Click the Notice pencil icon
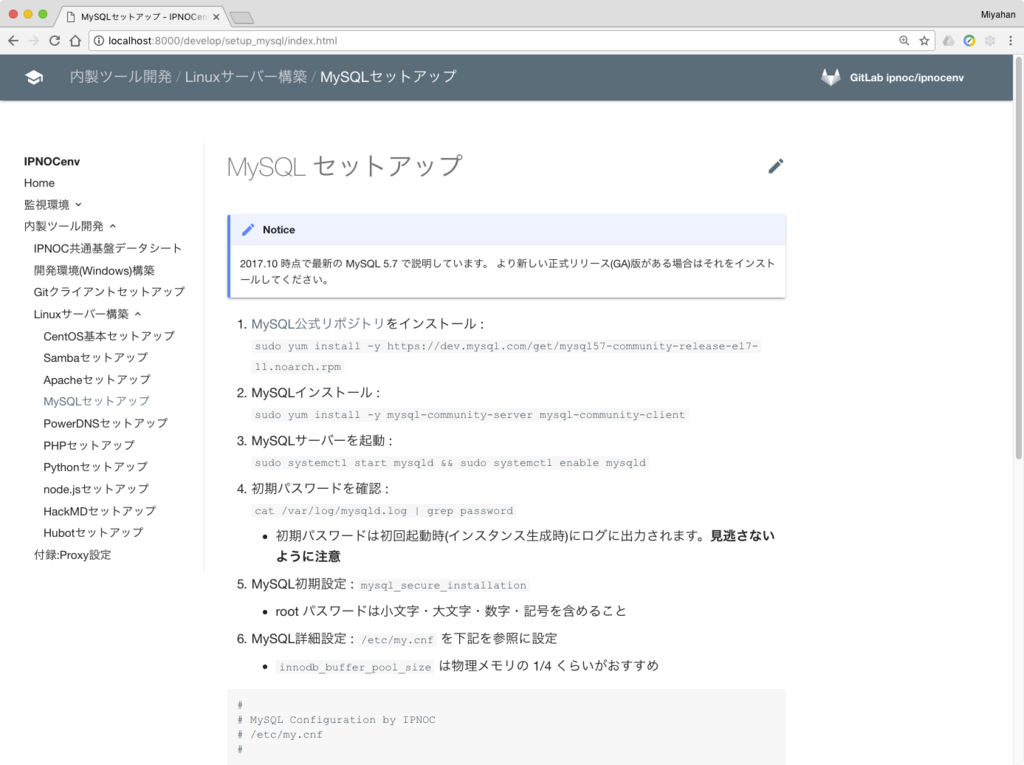Image resolution: width=1024 pixels, height=765 pixels. point(248,229)
